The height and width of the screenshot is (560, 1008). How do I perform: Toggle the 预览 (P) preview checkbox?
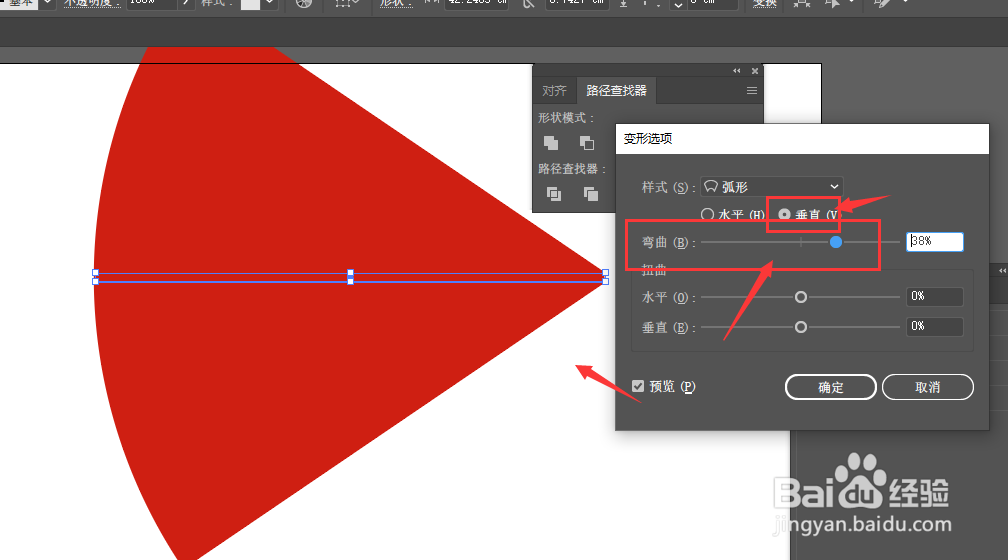click(x=638, y=386)
